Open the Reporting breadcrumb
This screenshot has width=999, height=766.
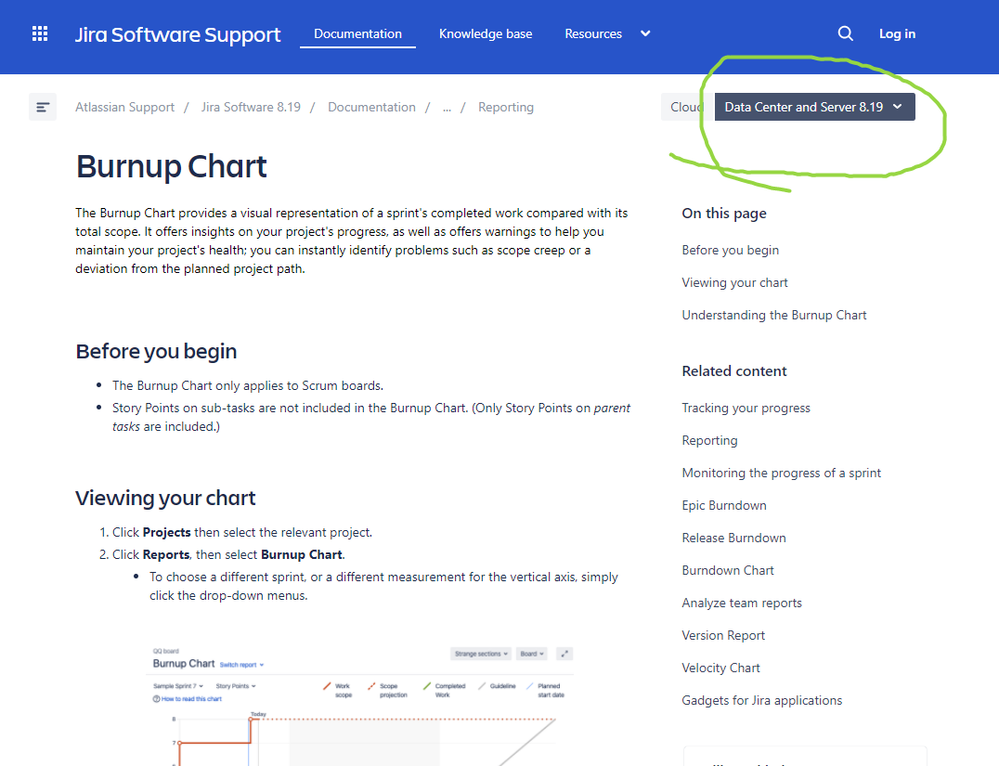(x=506, y=107)
